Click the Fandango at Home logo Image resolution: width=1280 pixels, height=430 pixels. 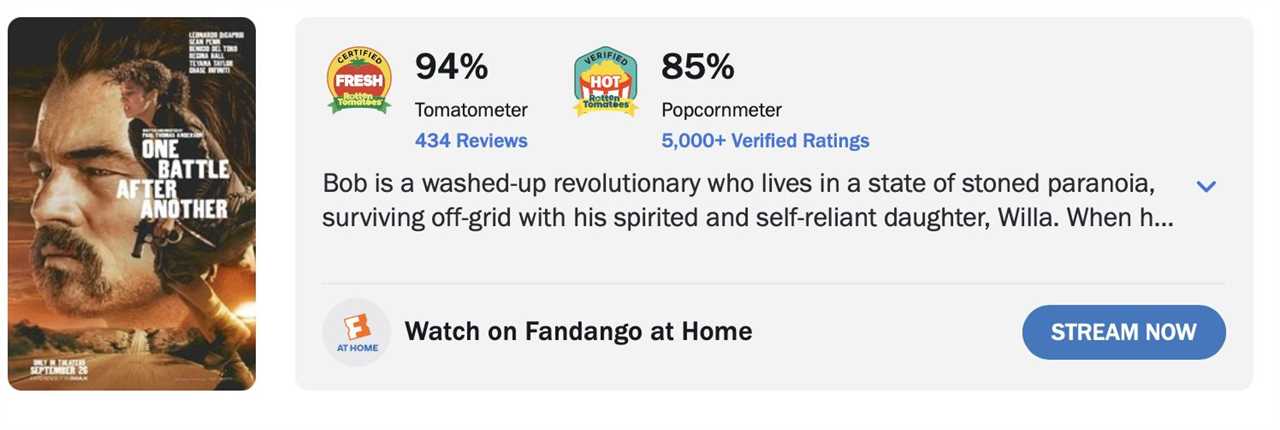click(x=356, y=332)
